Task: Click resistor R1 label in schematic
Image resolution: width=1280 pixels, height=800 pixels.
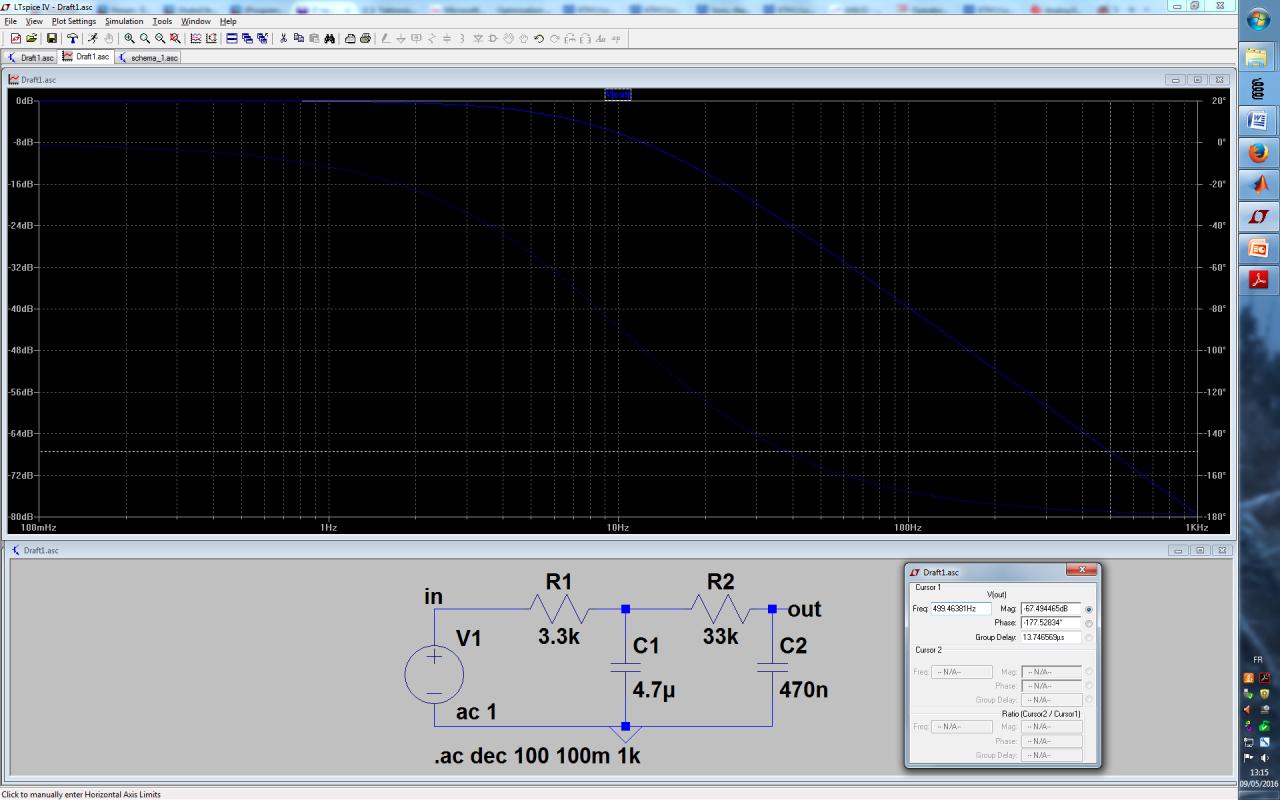Action: point(559,582)
